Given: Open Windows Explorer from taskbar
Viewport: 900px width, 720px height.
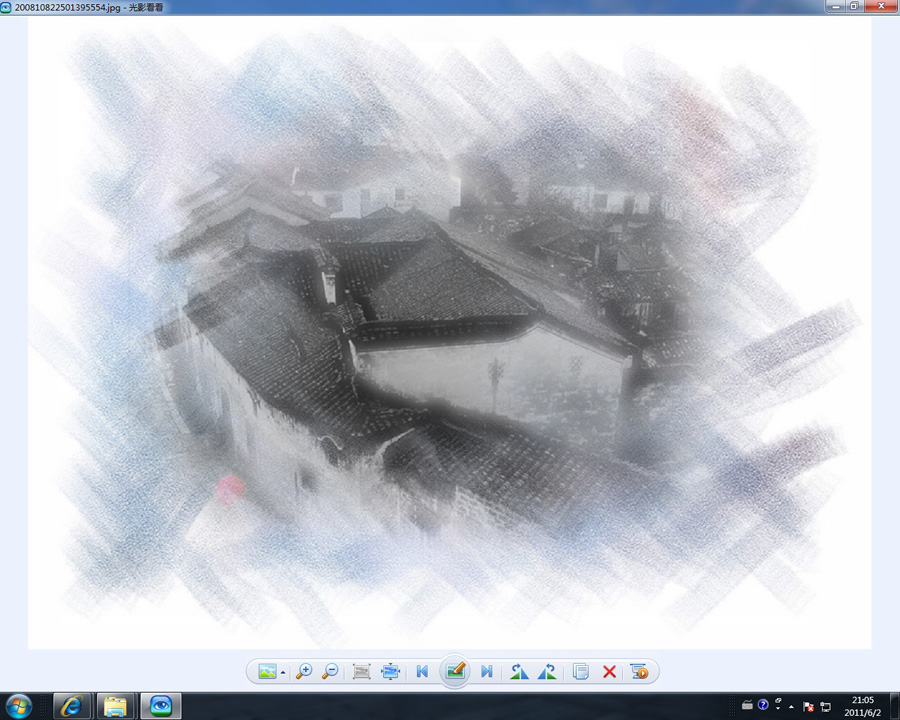Looking at the screenshot, I should pyautogui.click(x=115, y=706).
